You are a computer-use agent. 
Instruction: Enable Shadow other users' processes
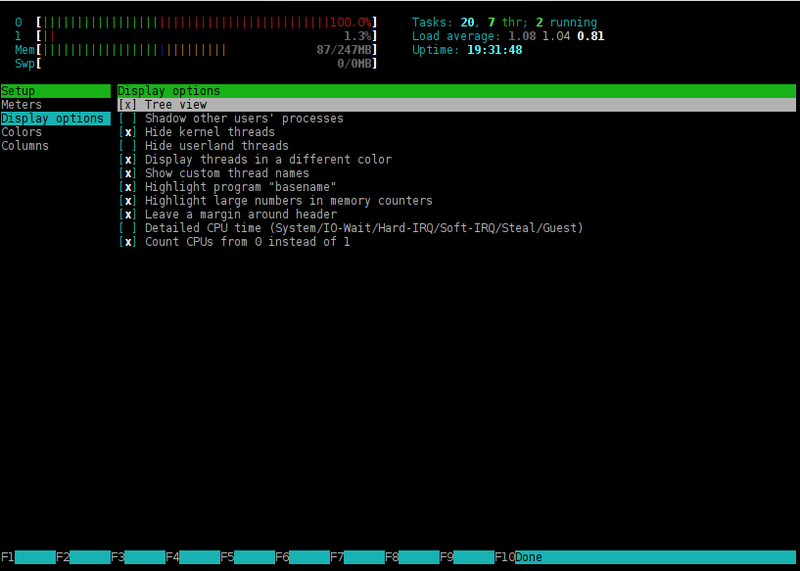click(128, 119)
